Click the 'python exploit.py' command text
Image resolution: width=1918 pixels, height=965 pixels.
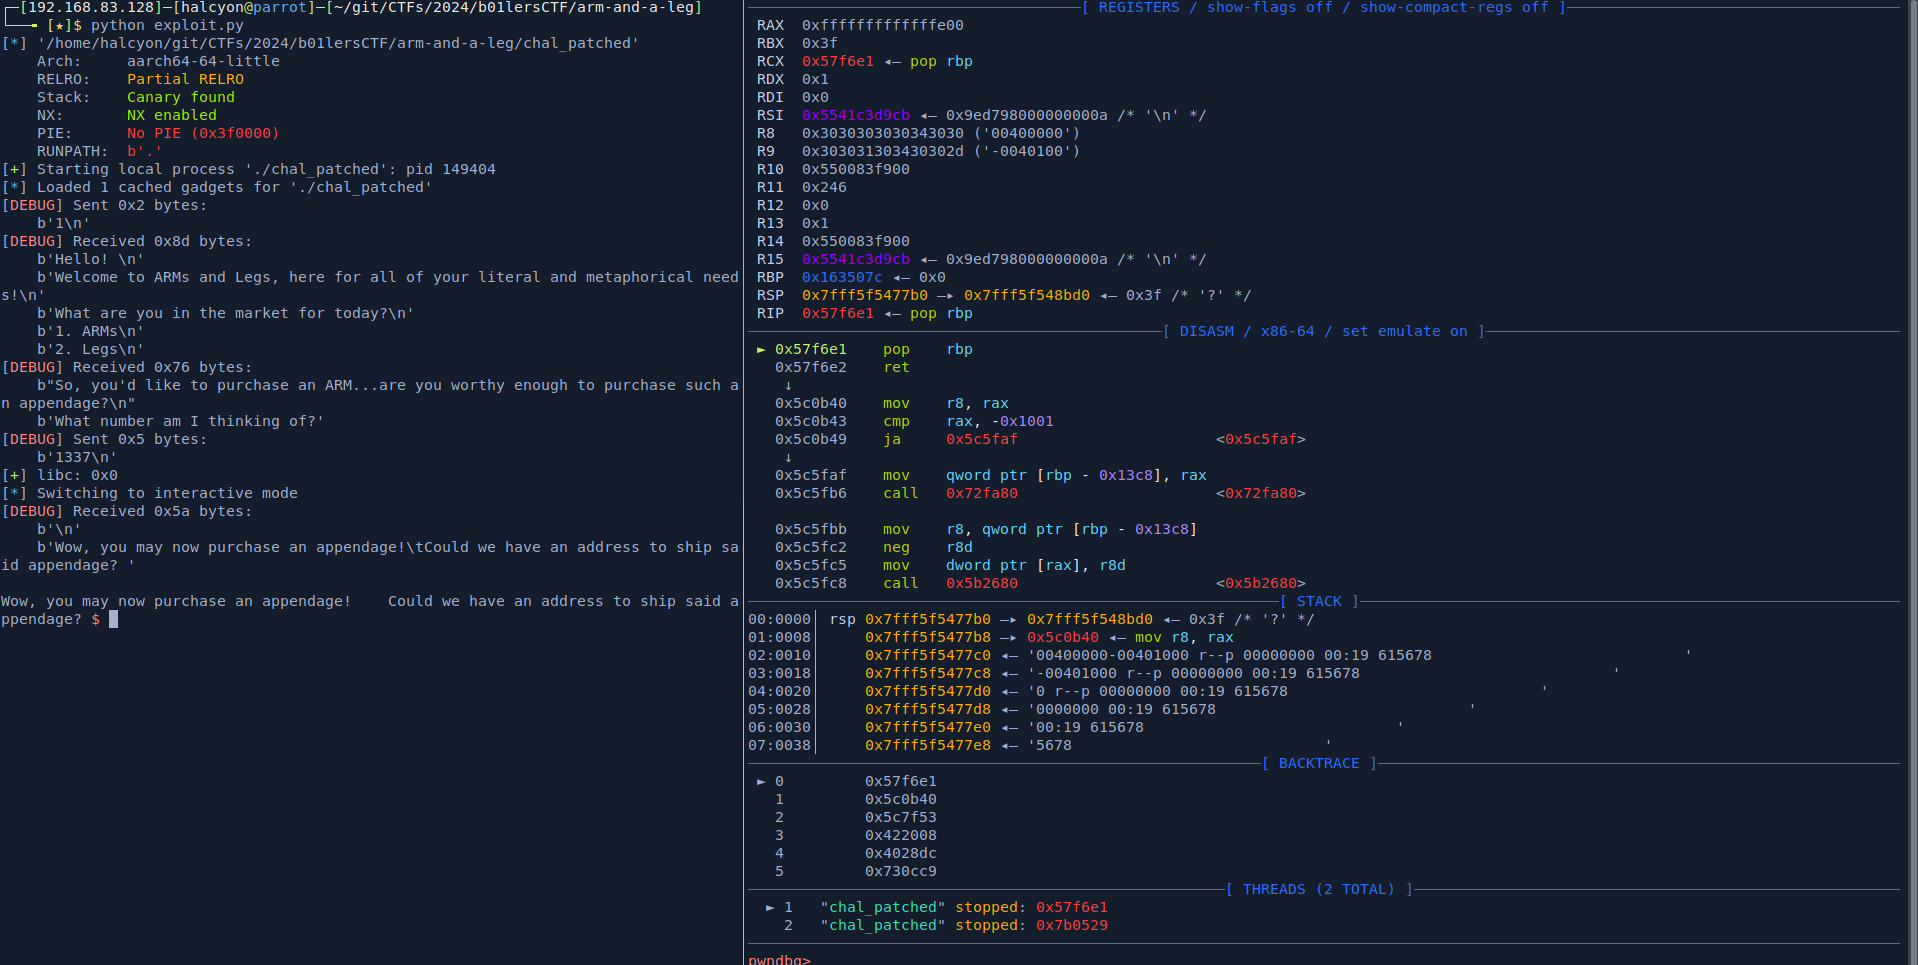pyautogui.click(x=167, y=25)
